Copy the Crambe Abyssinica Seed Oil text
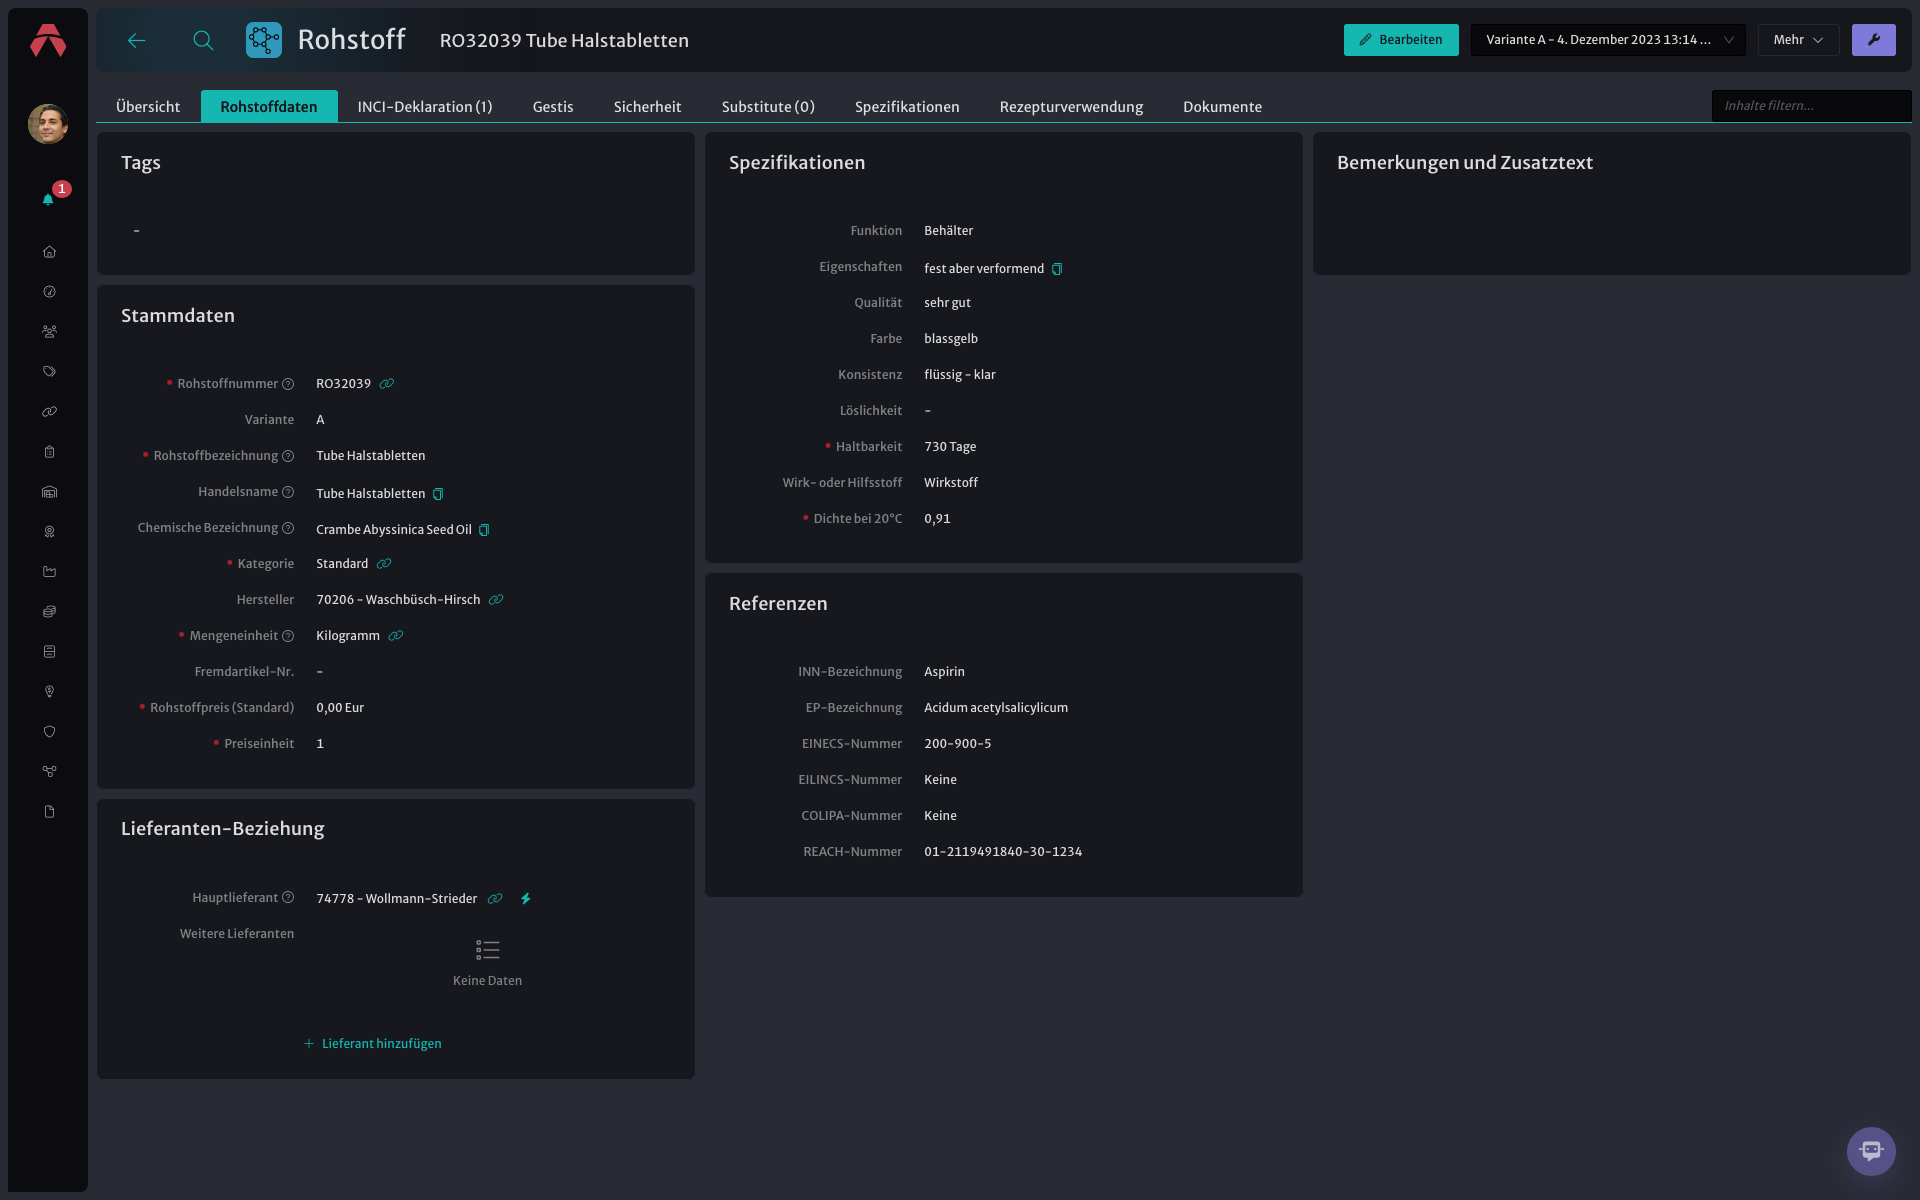 click(x=484, y=530)
